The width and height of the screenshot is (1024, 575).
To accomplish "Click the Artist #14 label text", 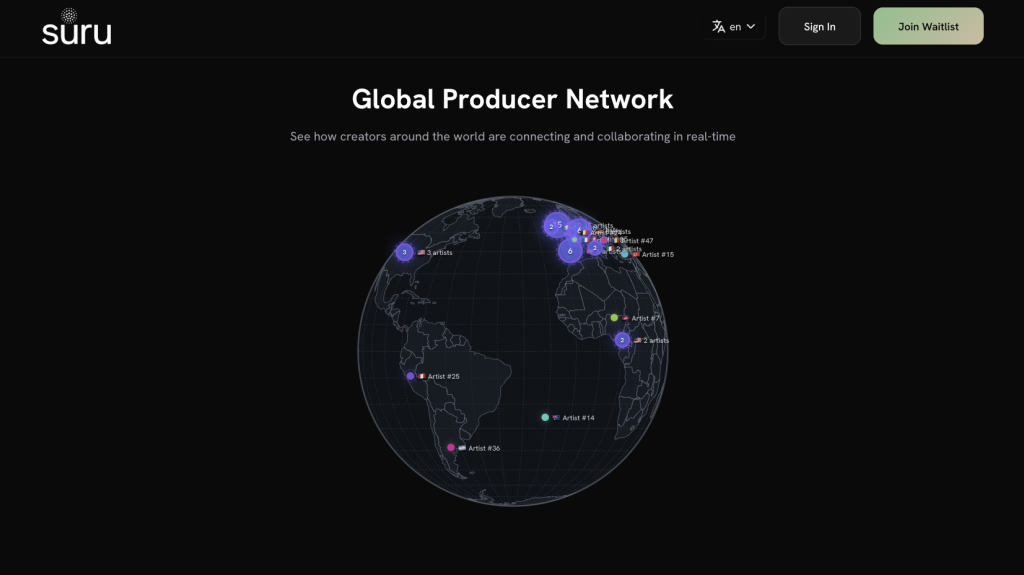I will (578, 418).
